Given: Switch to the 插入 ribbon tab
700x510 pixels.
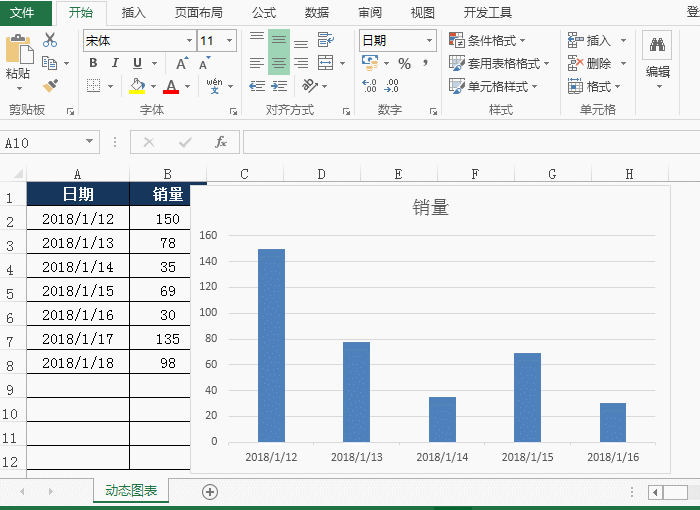Looking at the screenshot, I should (133, 13).
